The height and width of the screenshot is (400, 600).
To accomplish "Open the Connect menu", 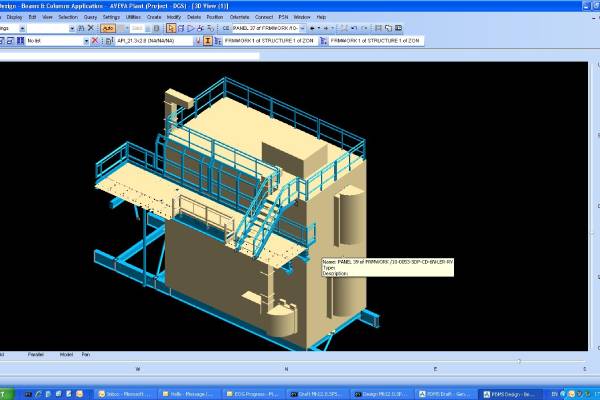I will click(x=264, y=17).
